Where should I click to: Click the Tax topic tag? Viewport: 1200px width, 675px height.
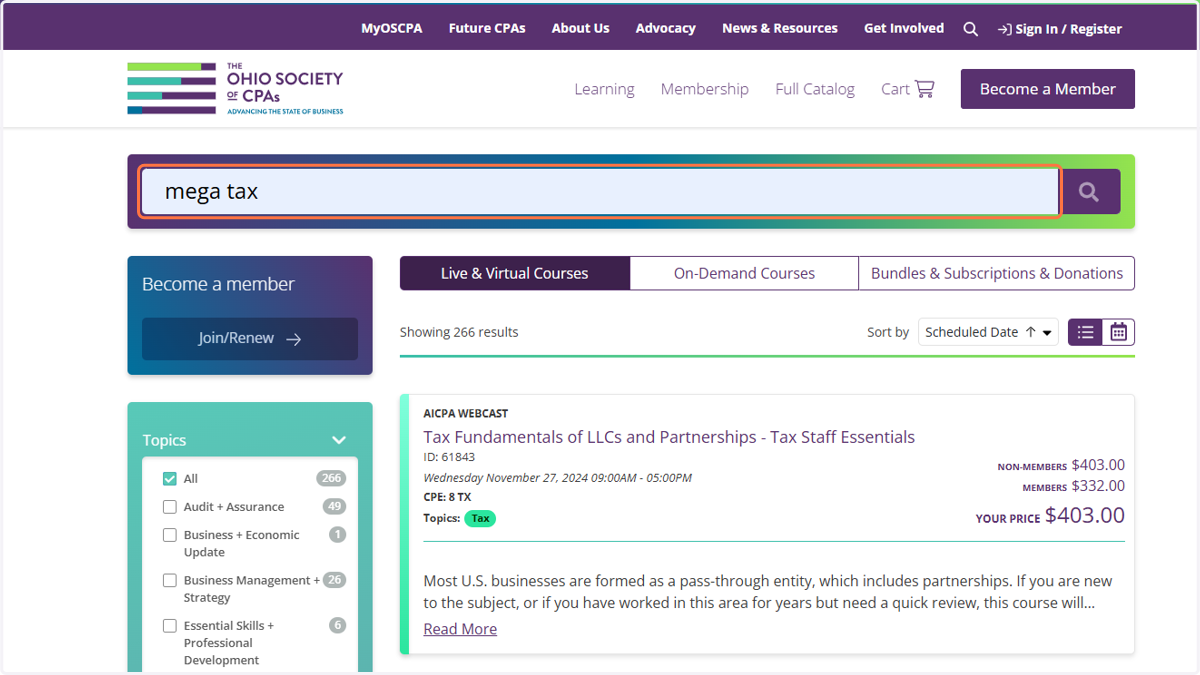pos(481,518)
